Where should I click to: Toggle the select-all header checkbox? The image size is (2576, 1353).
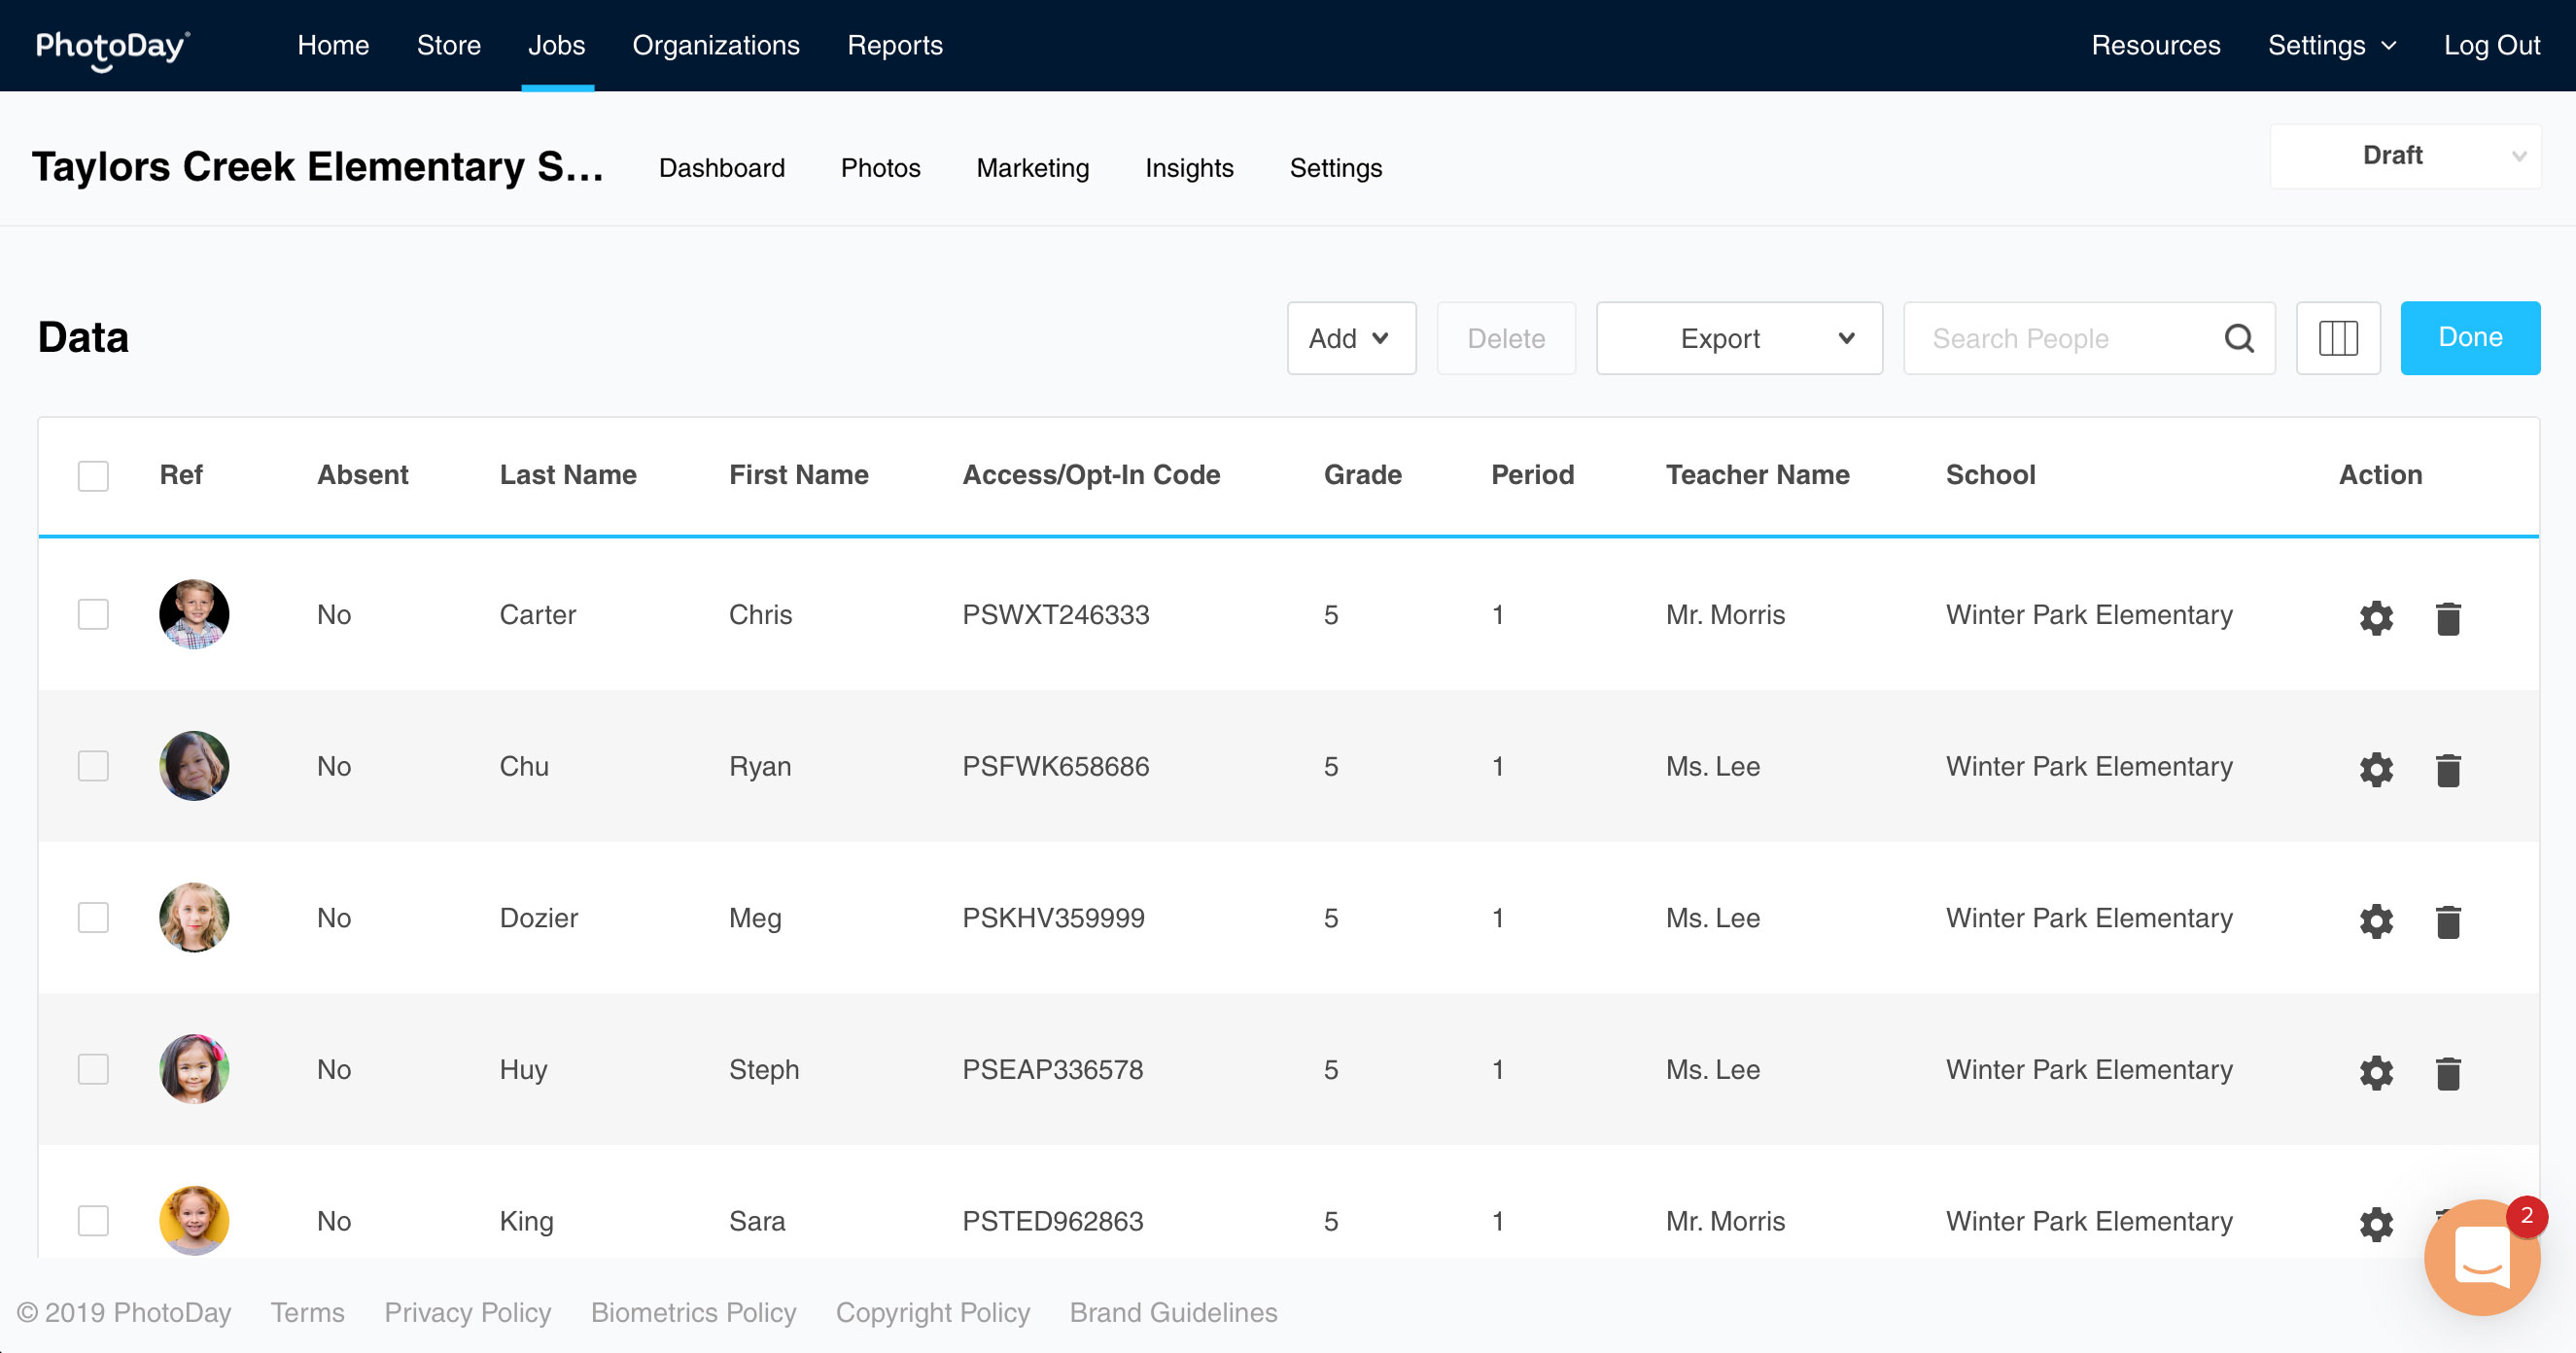pyautogui.click(x=93, y=475)
